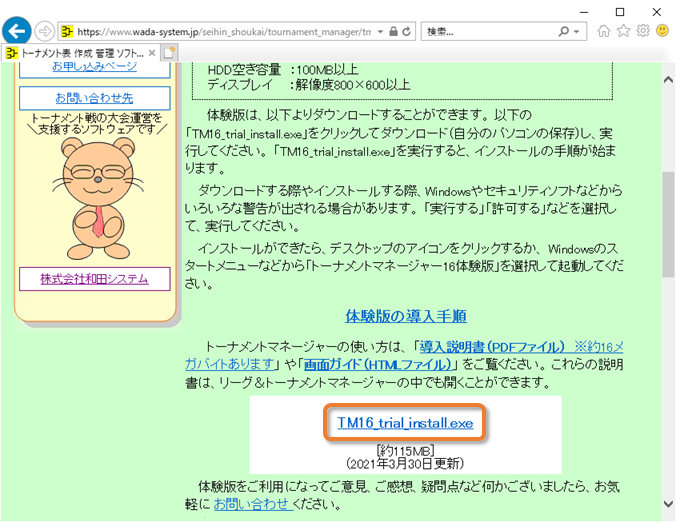Click the TM16_trial_install.exe download link
676x522 pixels.
[405, 423]
